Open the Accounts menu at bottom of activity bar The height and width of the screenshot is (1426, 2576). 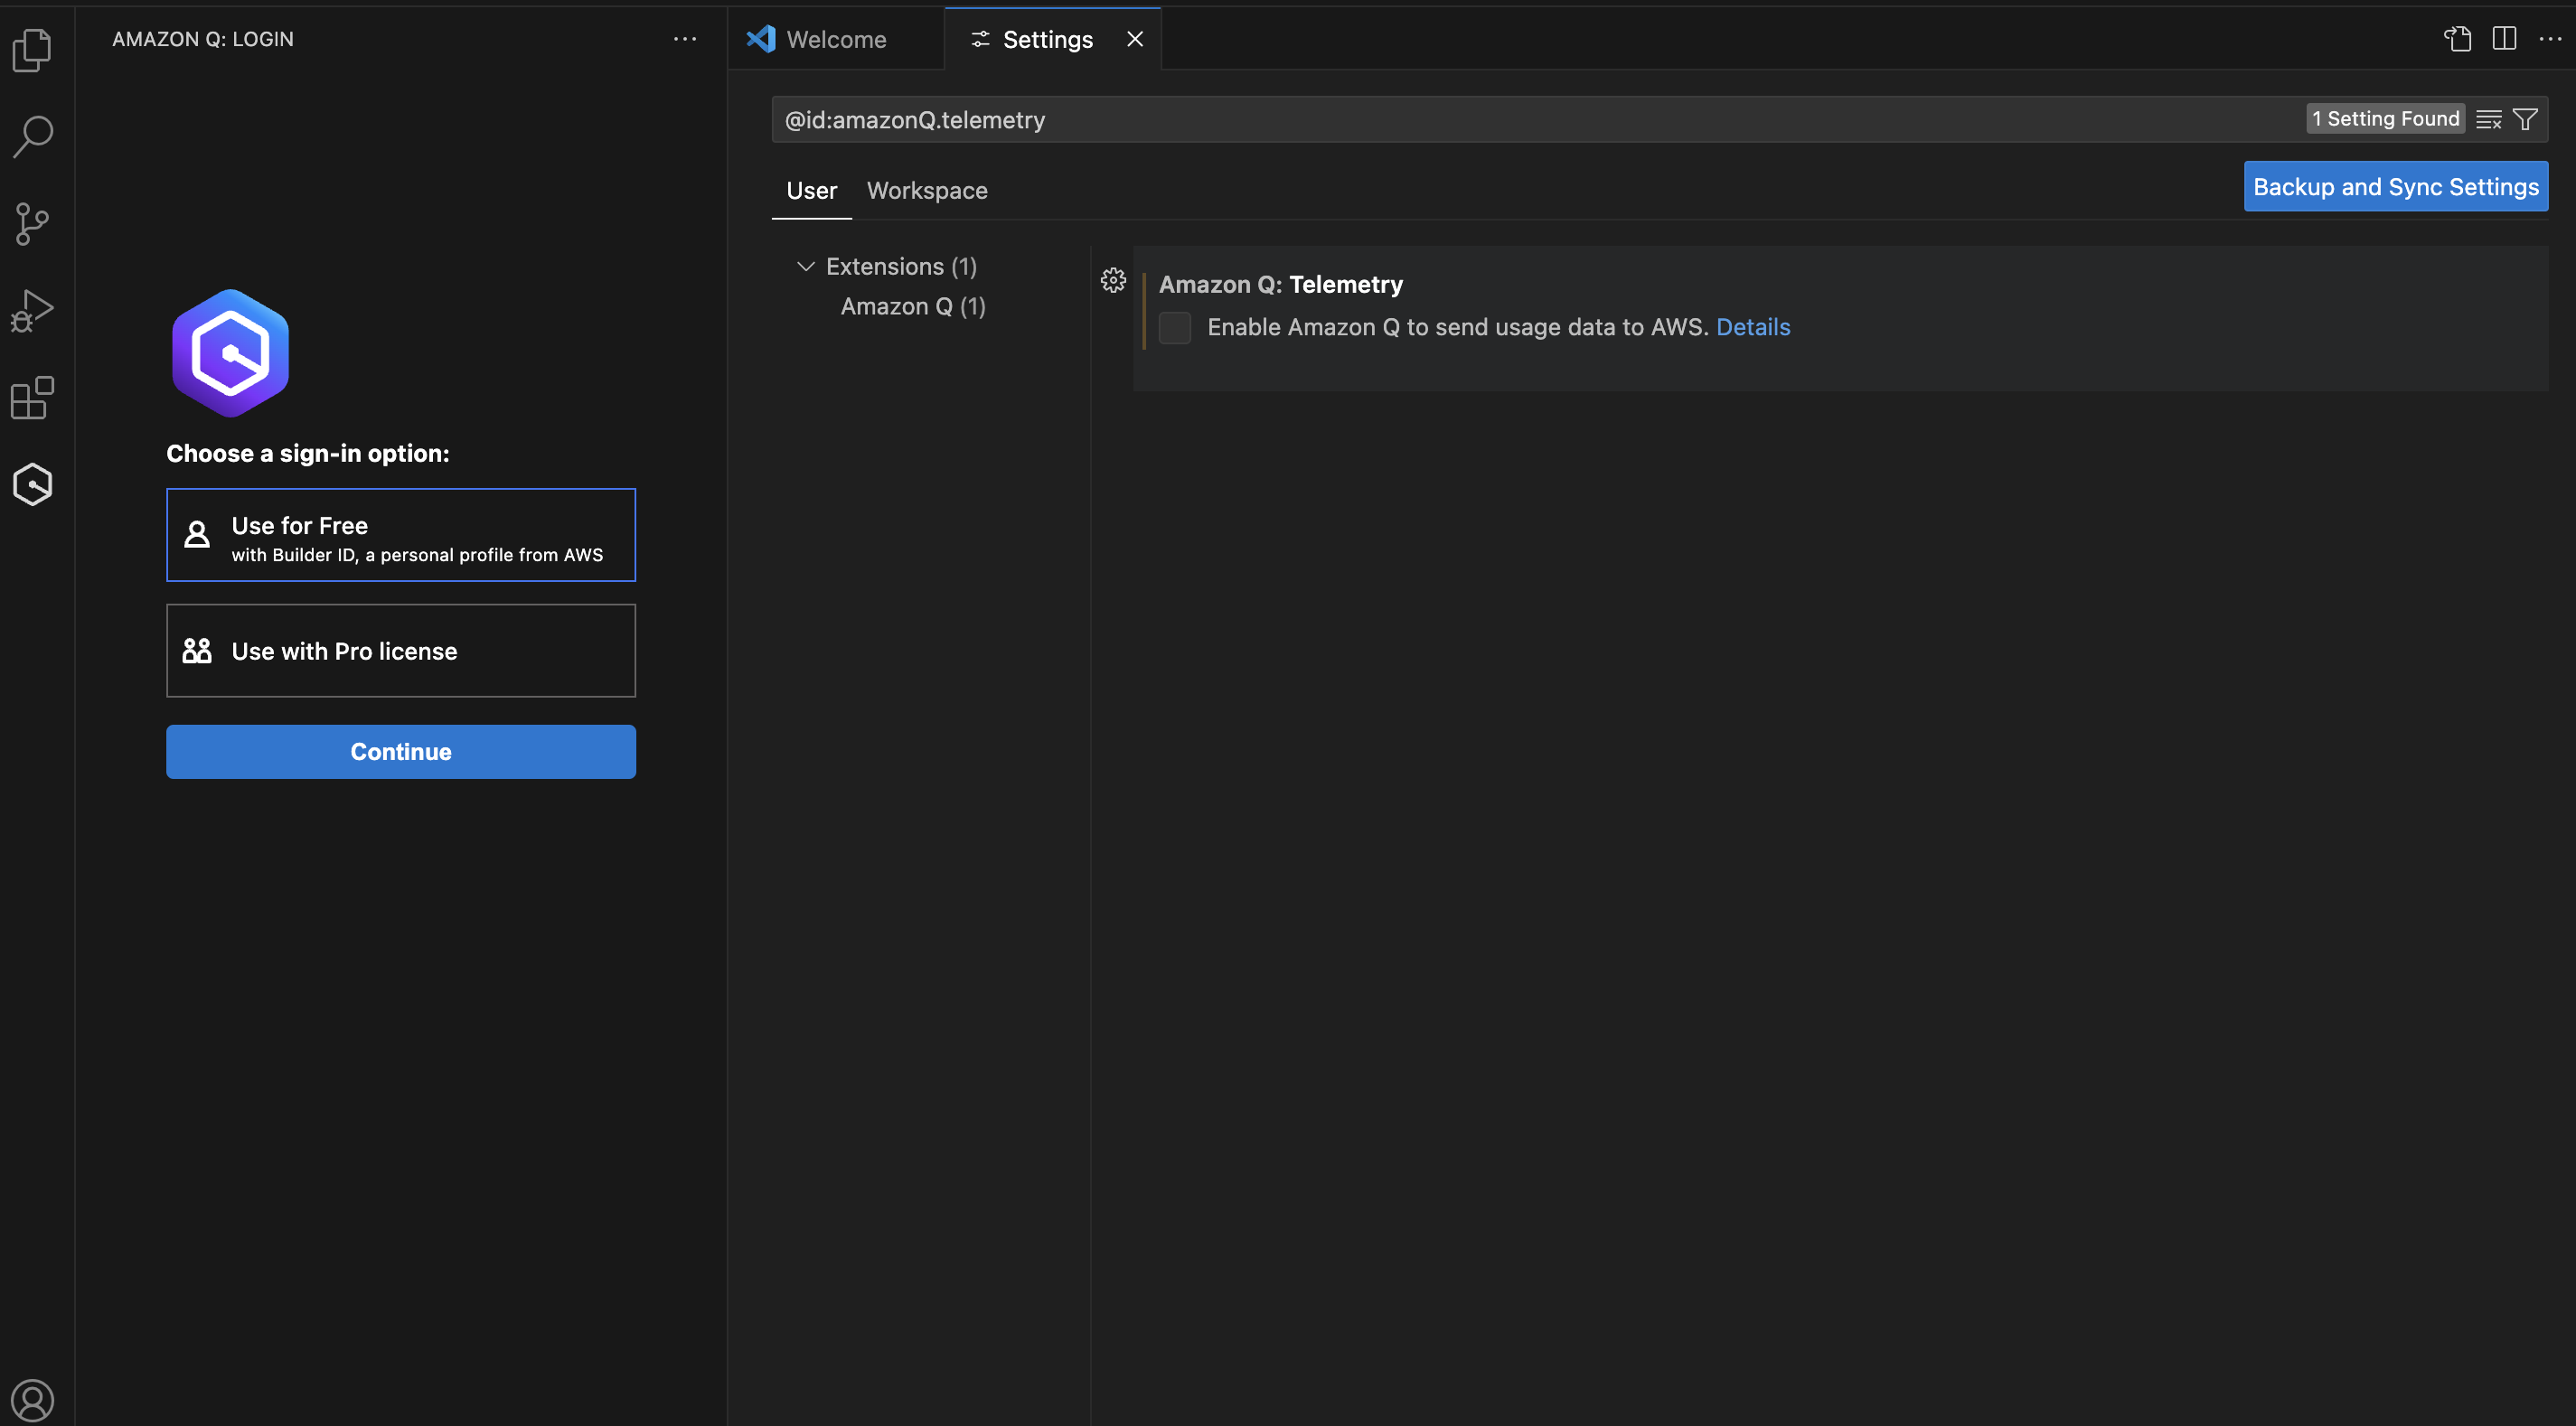click(33, 1399)
